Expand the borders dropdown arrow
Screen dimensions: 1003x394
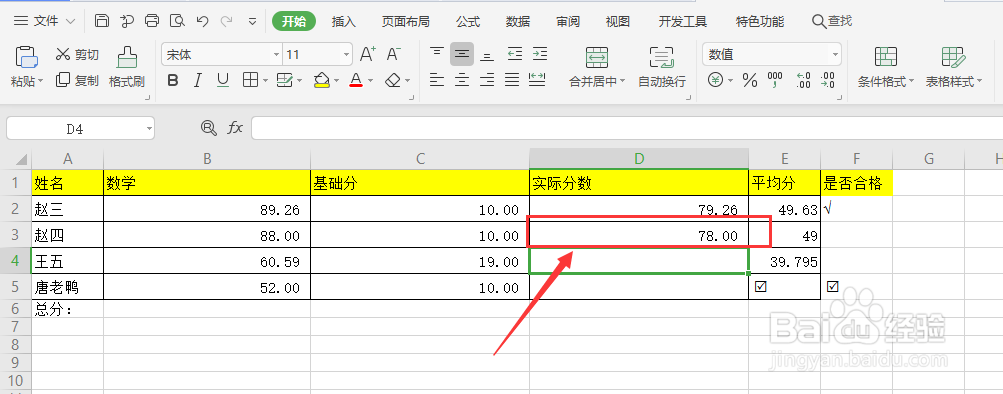265,81
